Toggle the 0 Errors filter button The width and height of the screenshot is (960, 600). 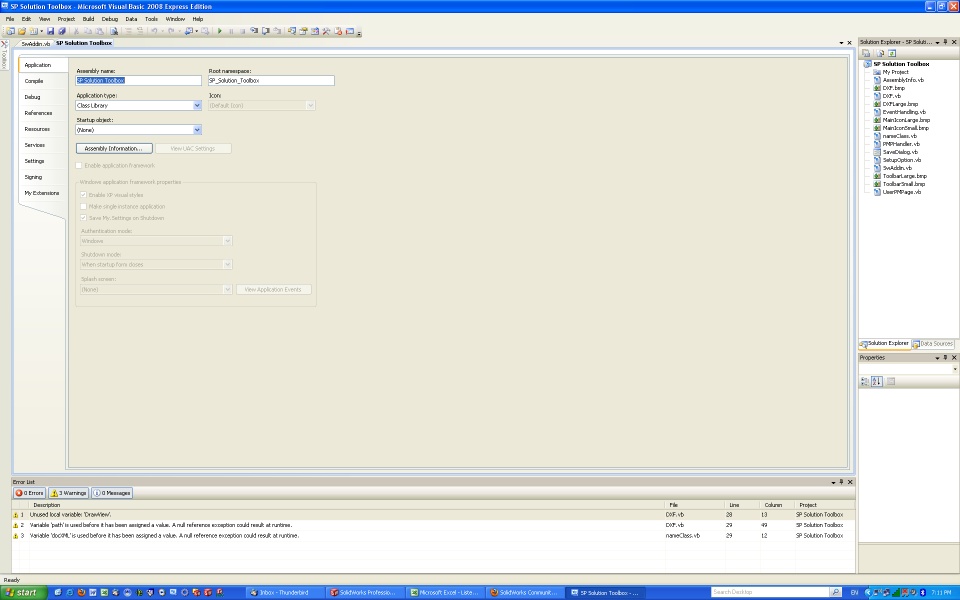[29, 493]
